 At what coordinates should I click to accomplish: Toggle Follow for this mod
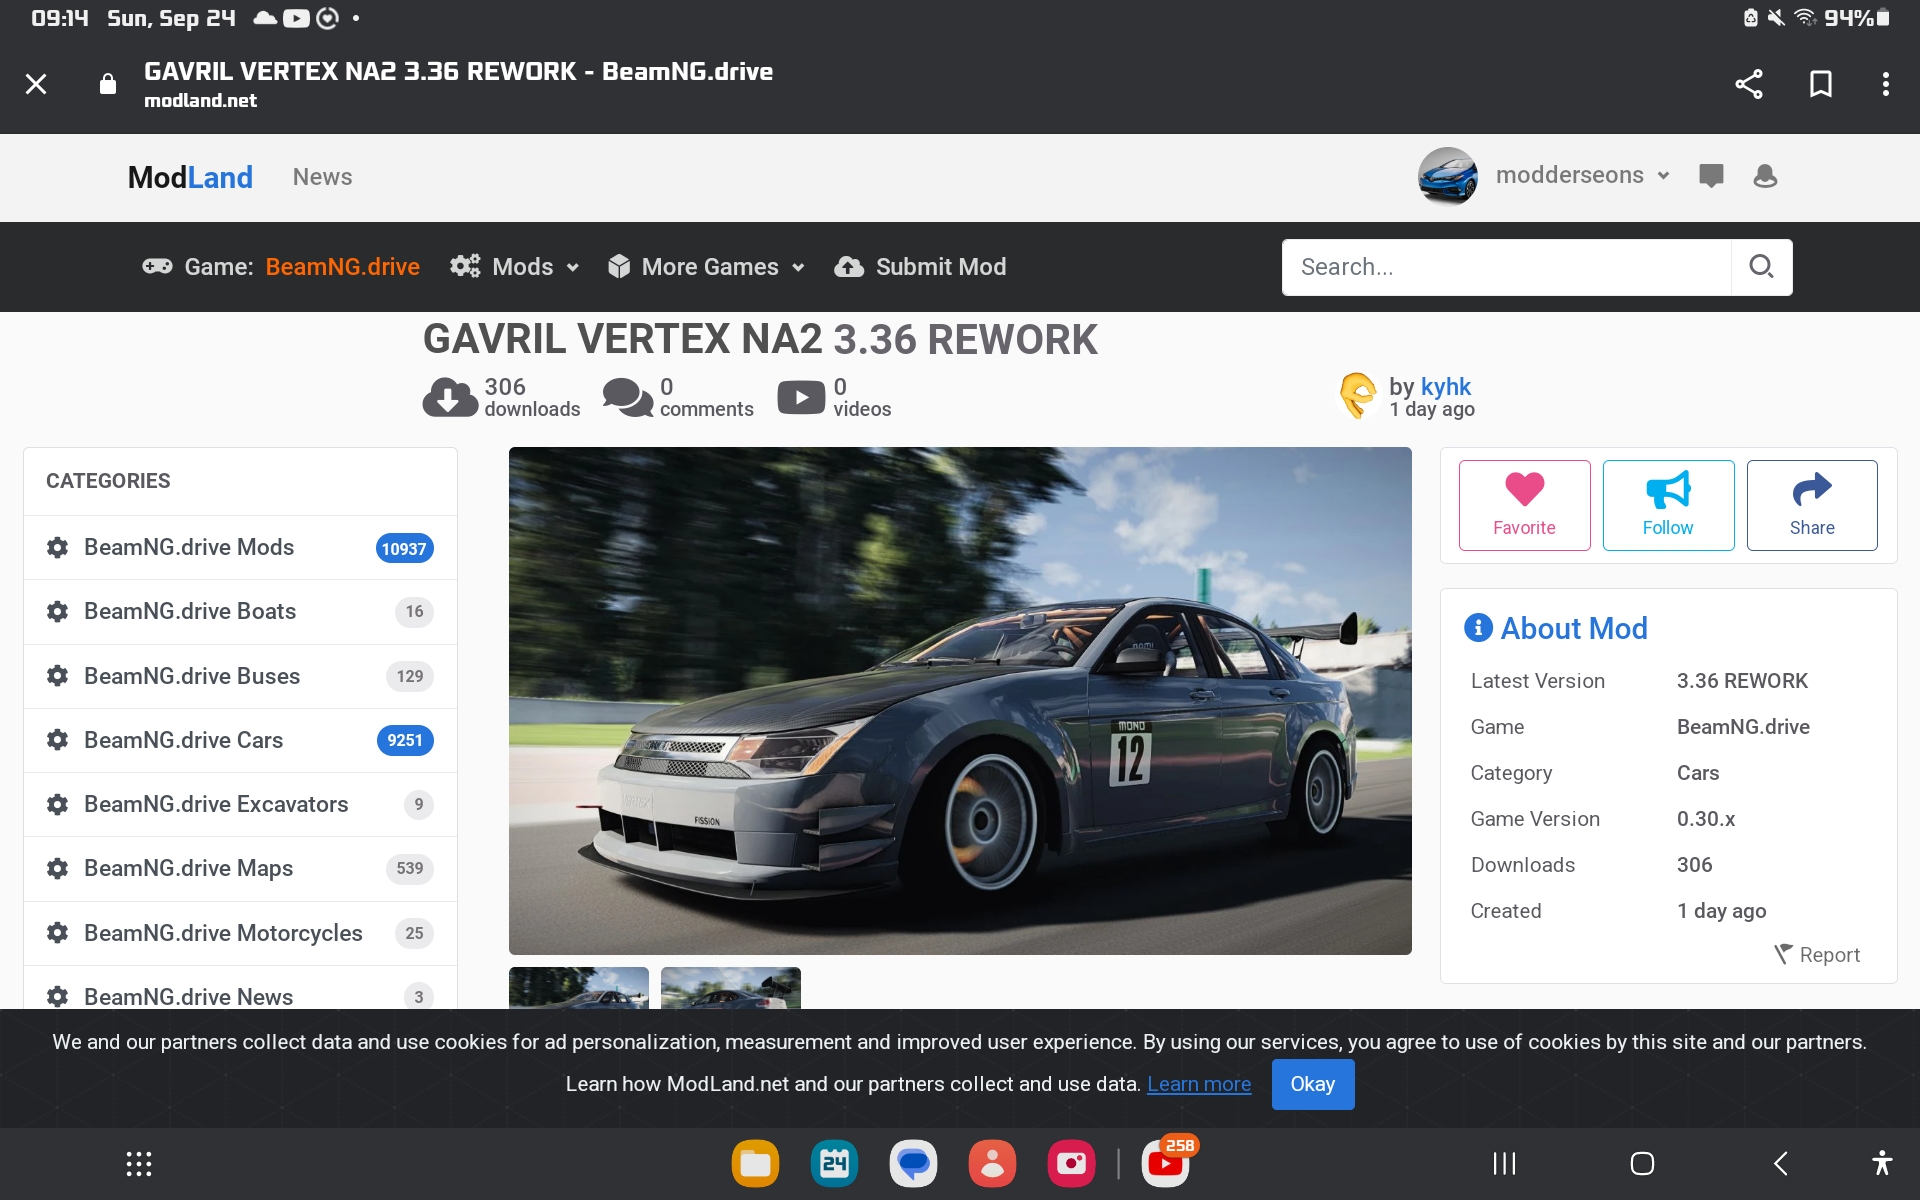pos(1668,505)
